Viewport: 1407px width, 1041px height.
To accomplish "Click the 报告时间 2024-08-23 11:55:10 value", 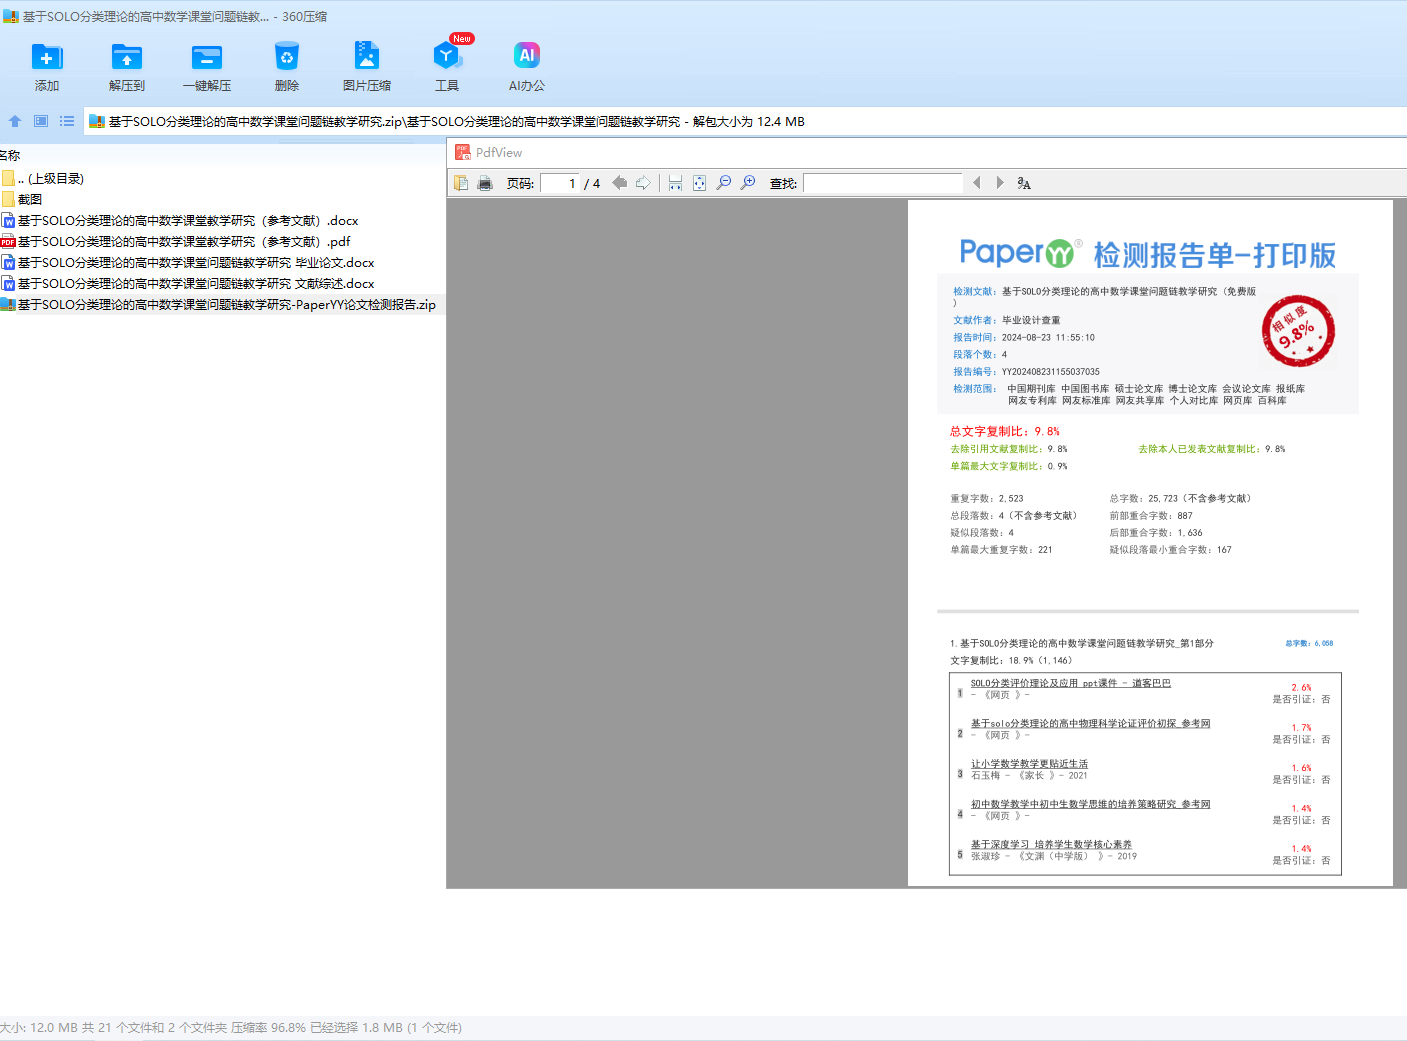I will pos(1048,337).
